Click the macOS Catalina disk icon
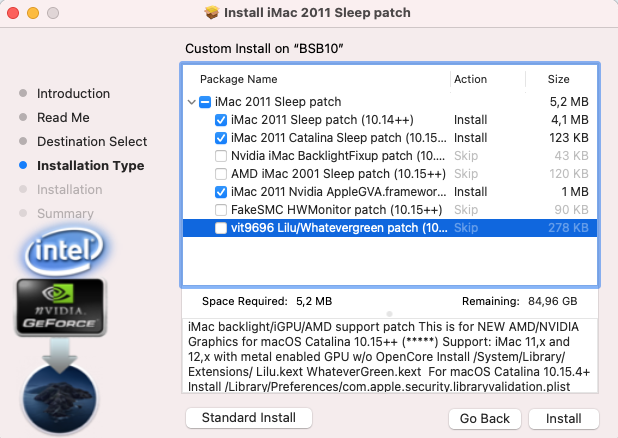The image size is (618, 438). (64, 400)
